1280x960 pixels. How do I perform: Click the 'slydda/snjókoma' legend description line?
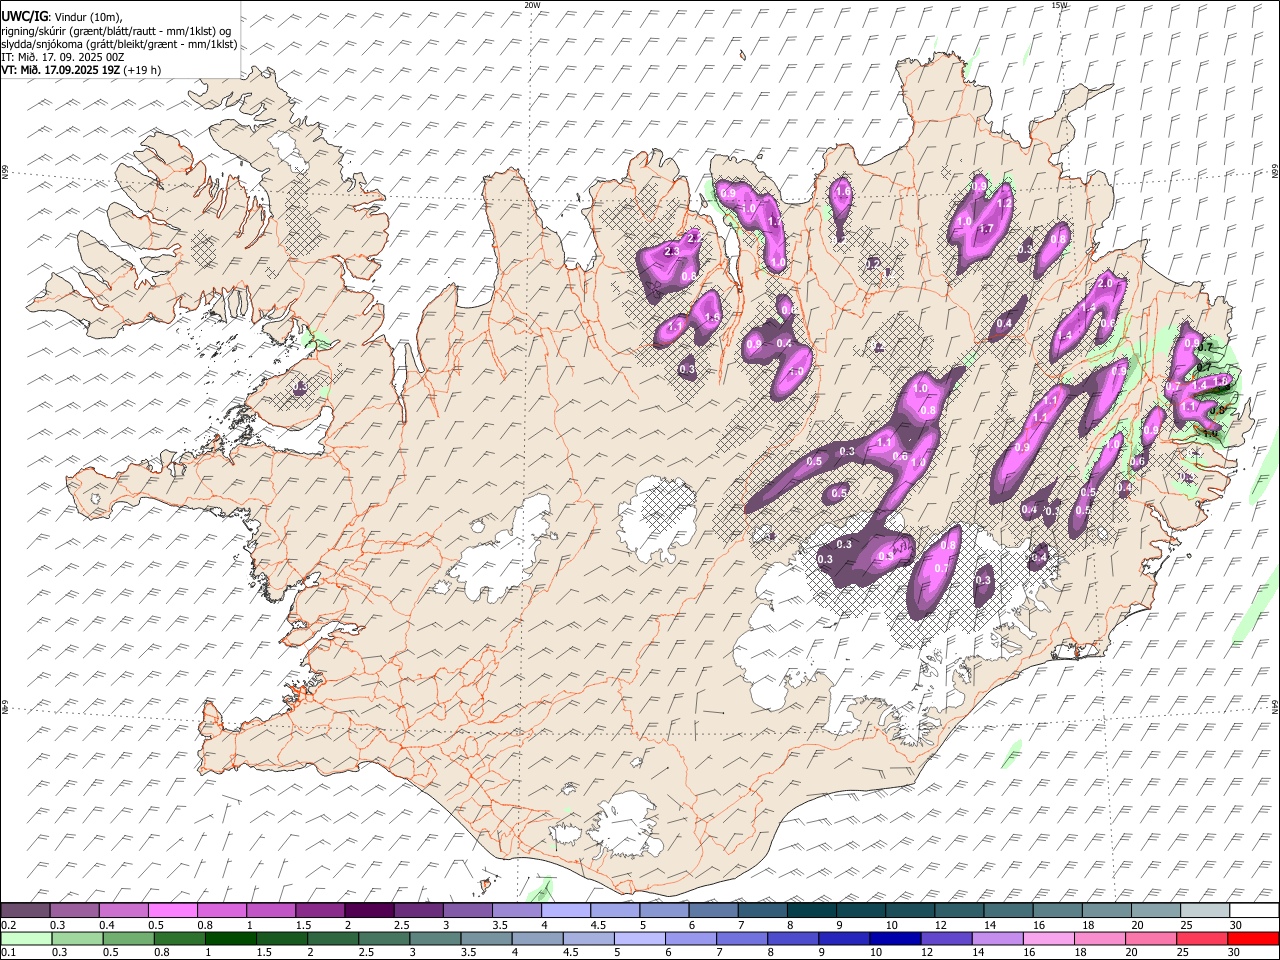[119, 44]
